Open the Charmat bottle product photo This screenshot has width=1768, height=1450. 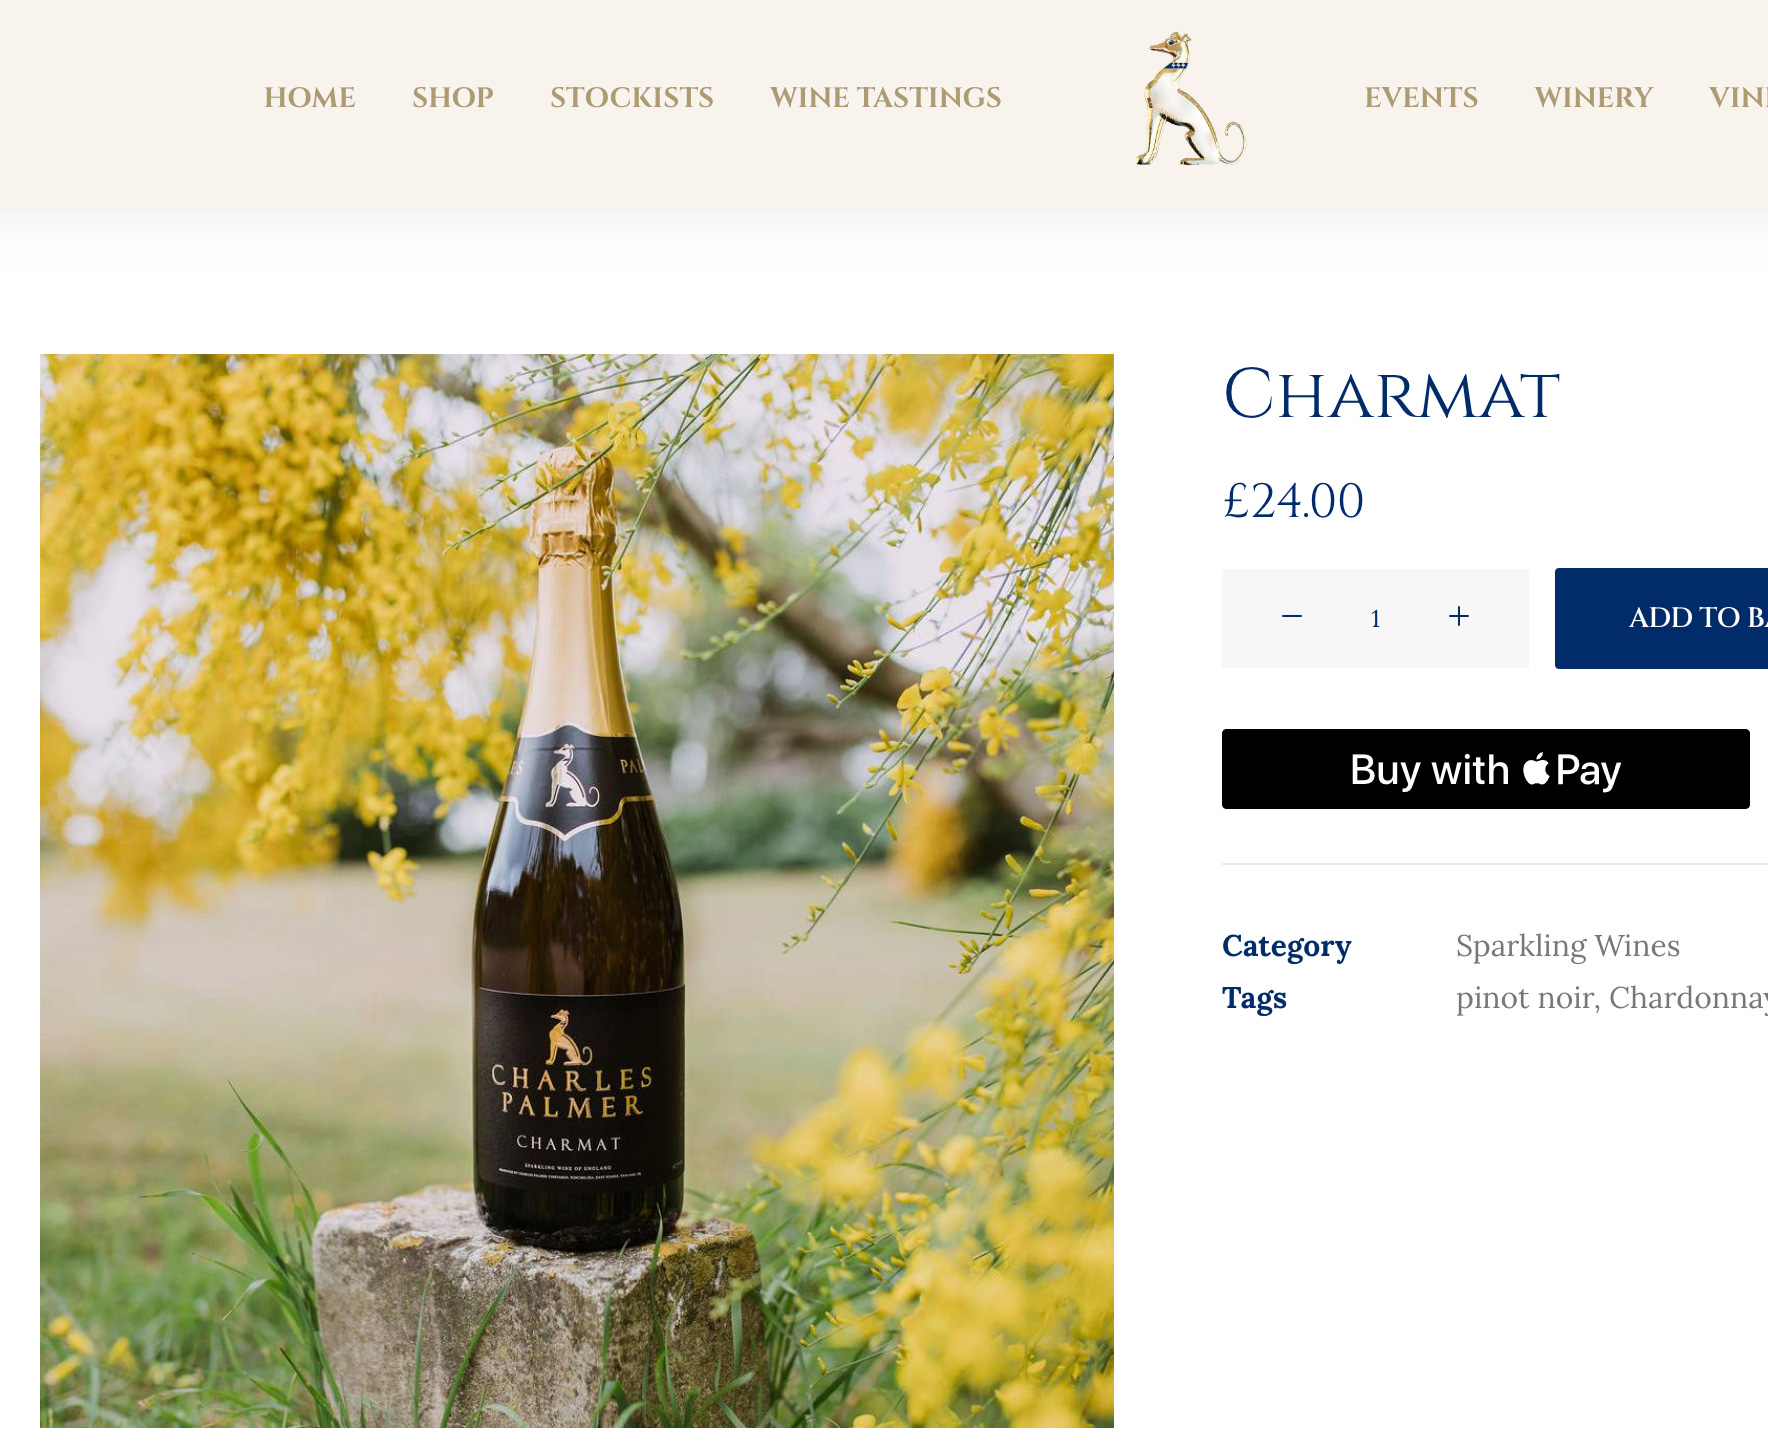coord(577,890)
